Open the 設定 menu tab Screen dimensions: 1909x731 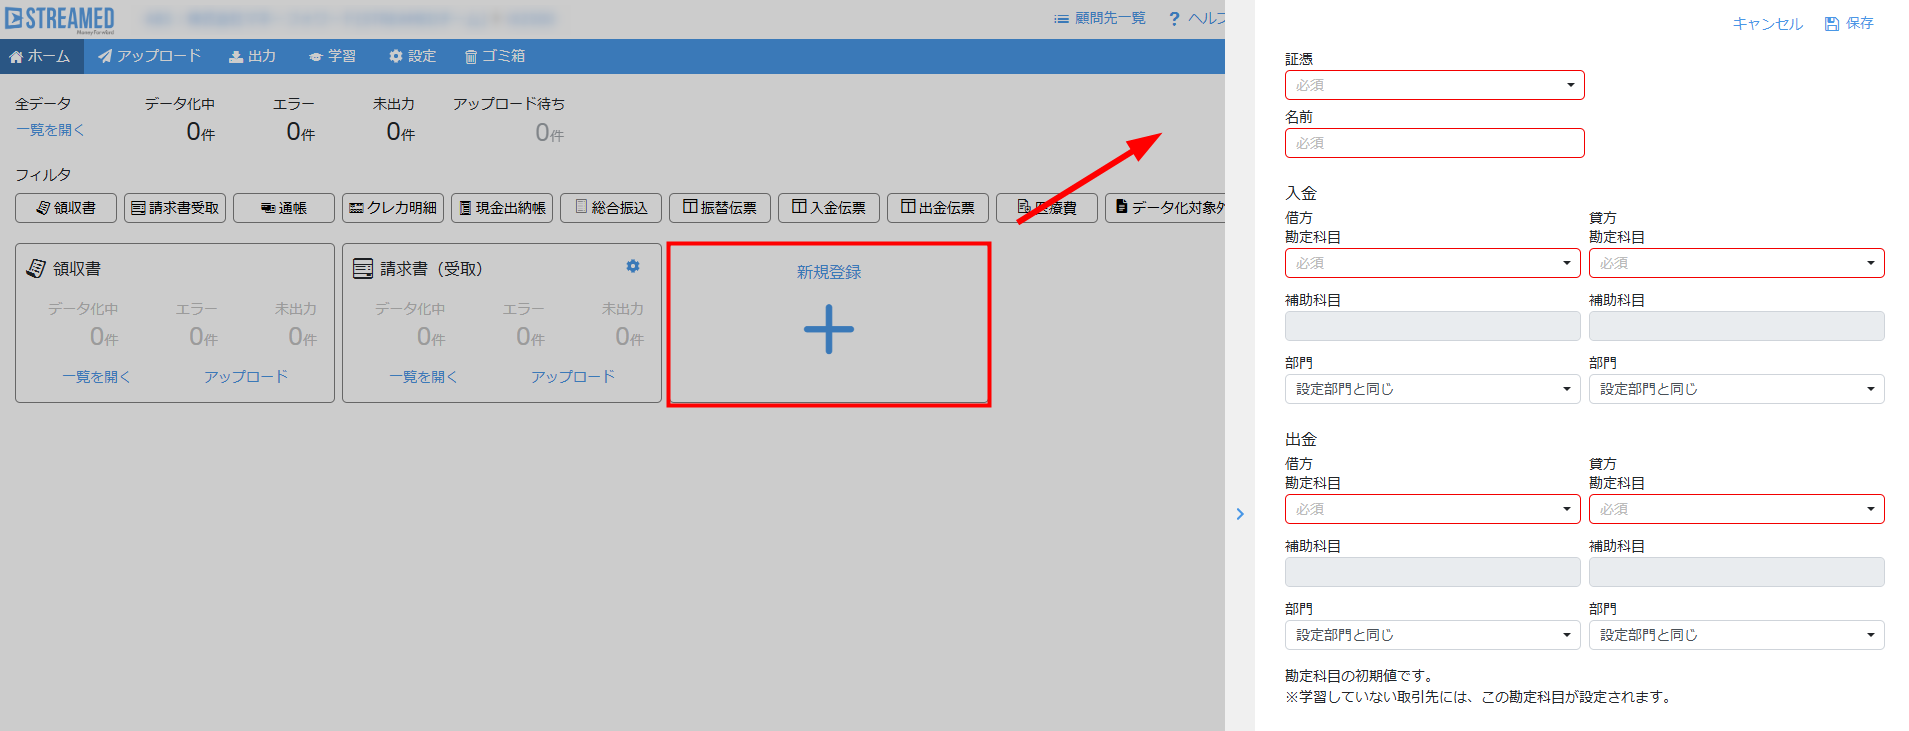412,56
